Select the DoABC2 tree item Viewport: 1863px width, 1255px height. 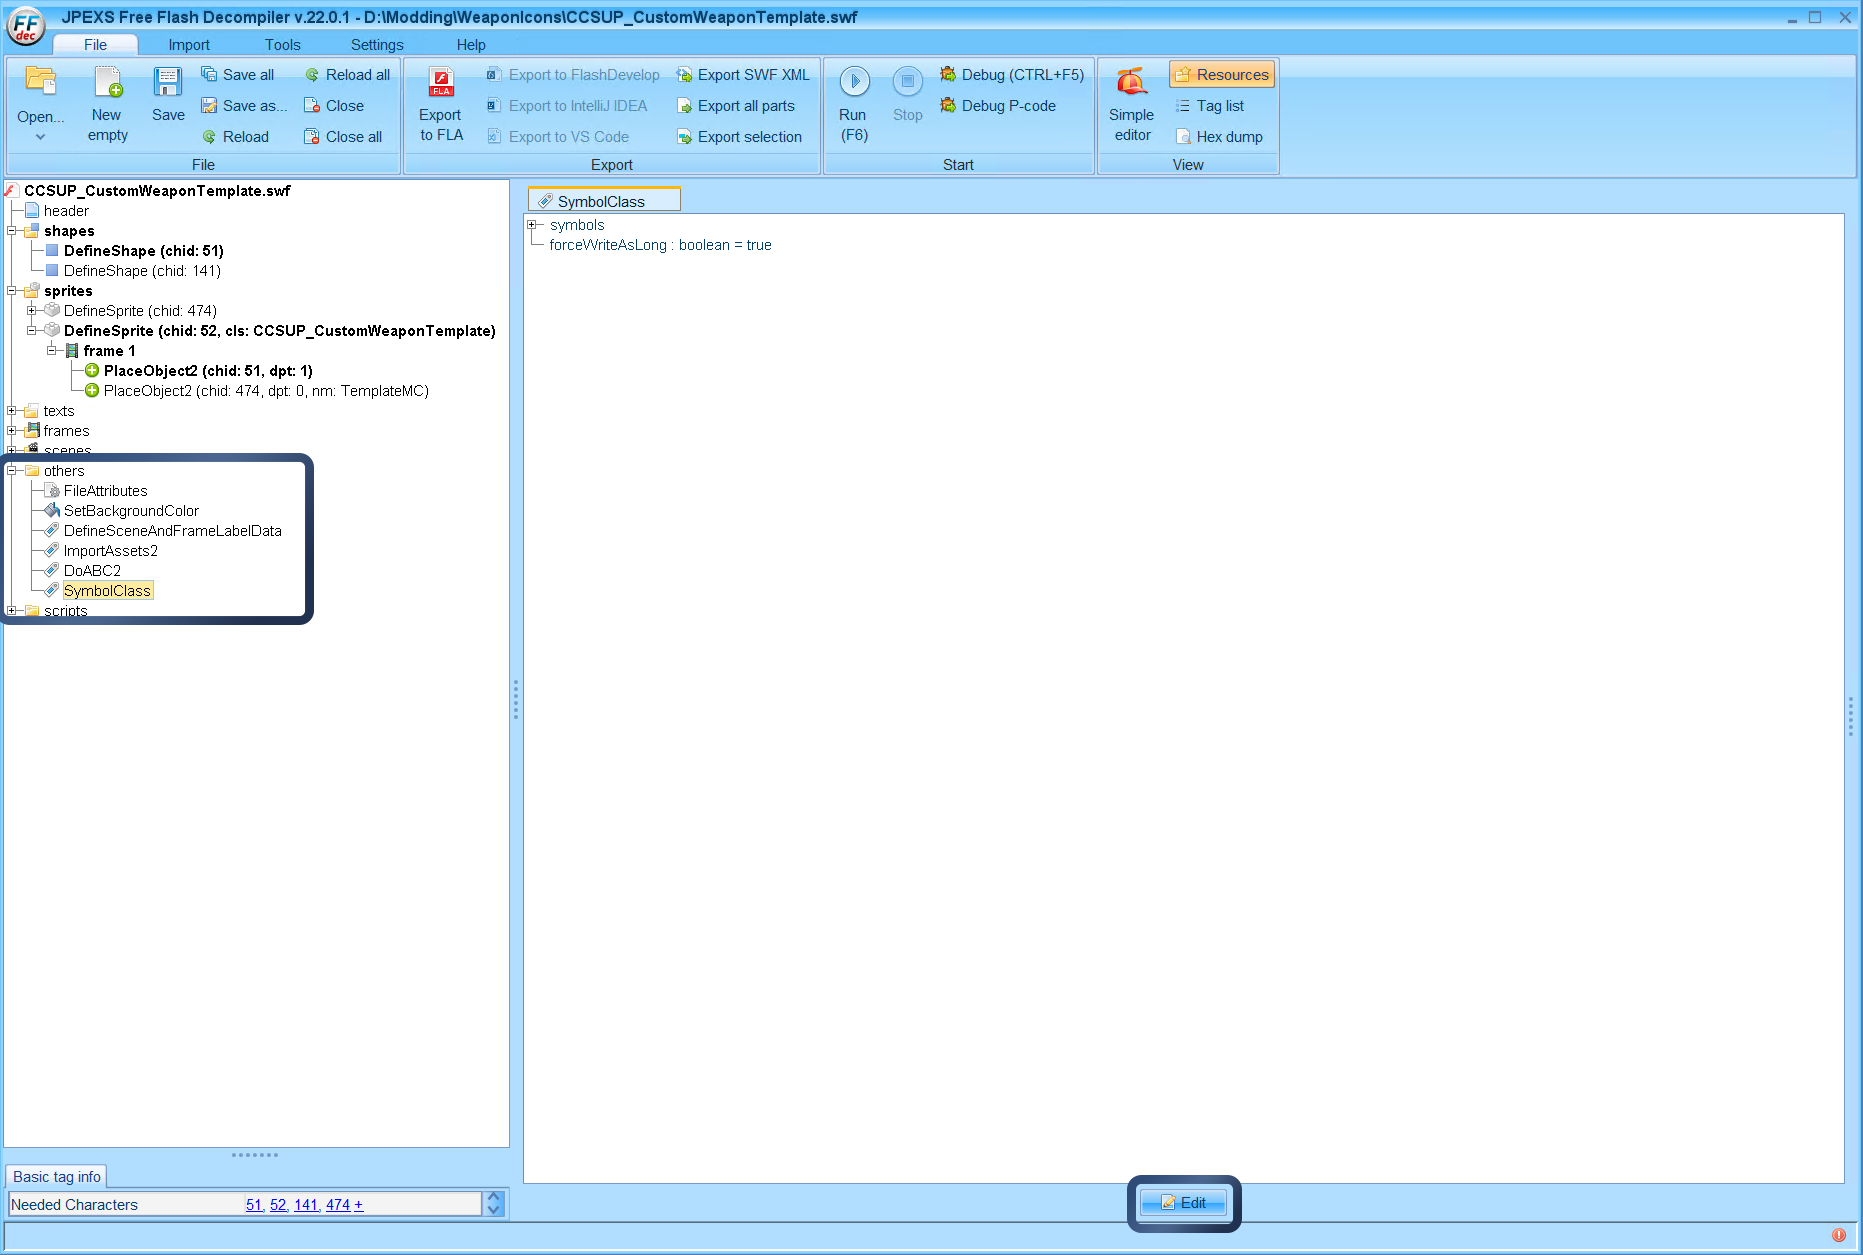[92, 571]
